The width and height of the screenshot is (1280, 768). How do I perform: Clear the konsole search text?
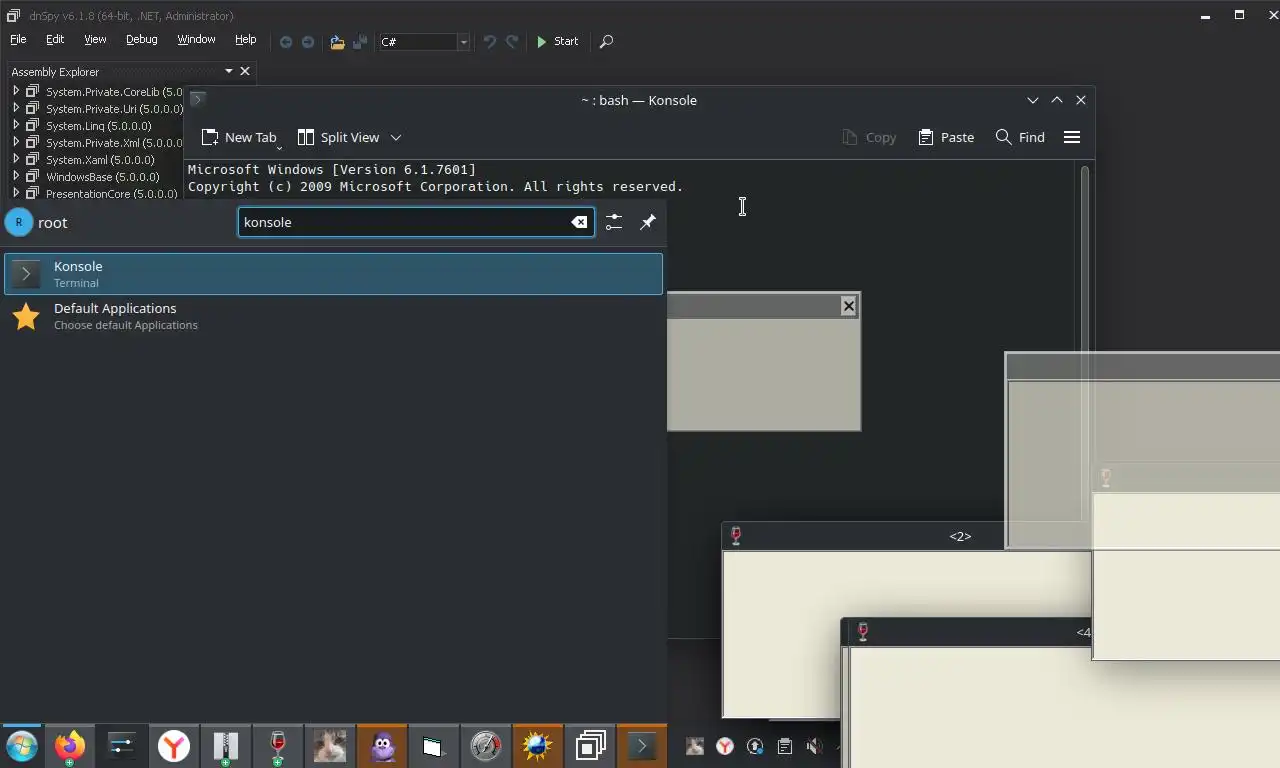[579, 222]
